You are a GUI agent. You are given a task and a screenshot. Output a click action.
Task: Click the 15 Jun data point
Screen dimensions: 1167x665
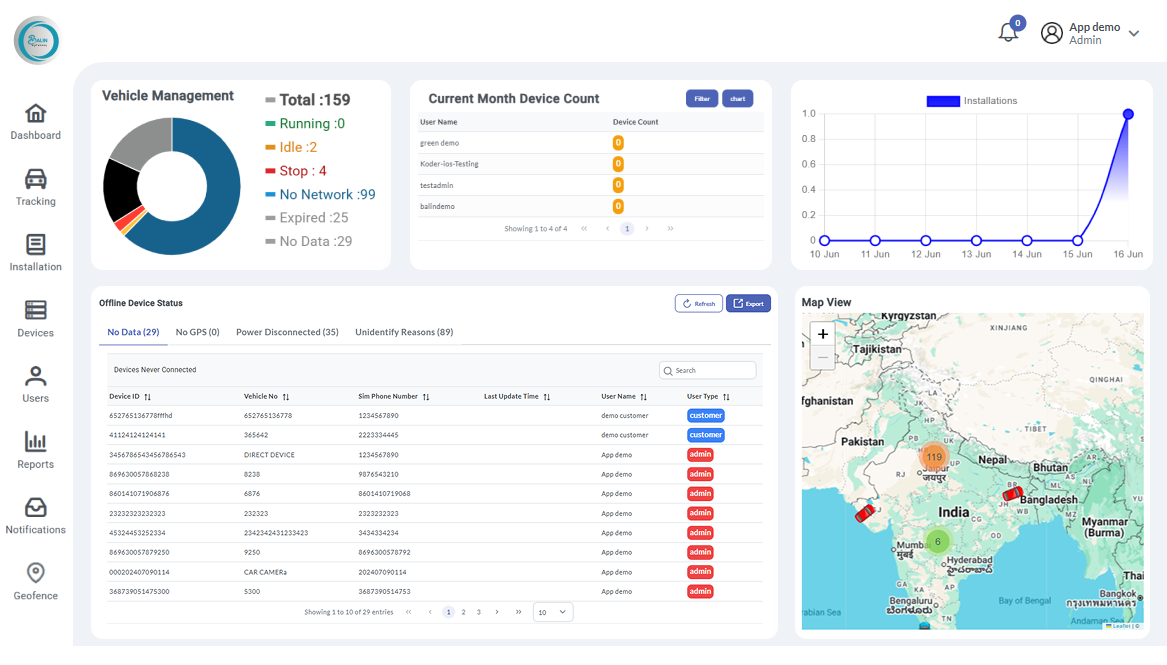(x=1078, y=240)
